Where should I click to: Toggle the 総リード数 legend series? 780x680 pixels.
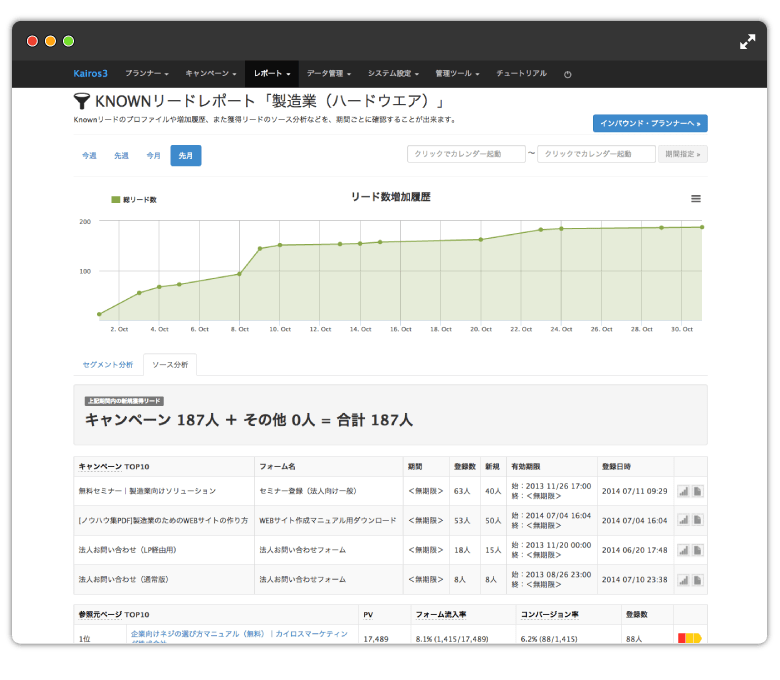[134, 199]
